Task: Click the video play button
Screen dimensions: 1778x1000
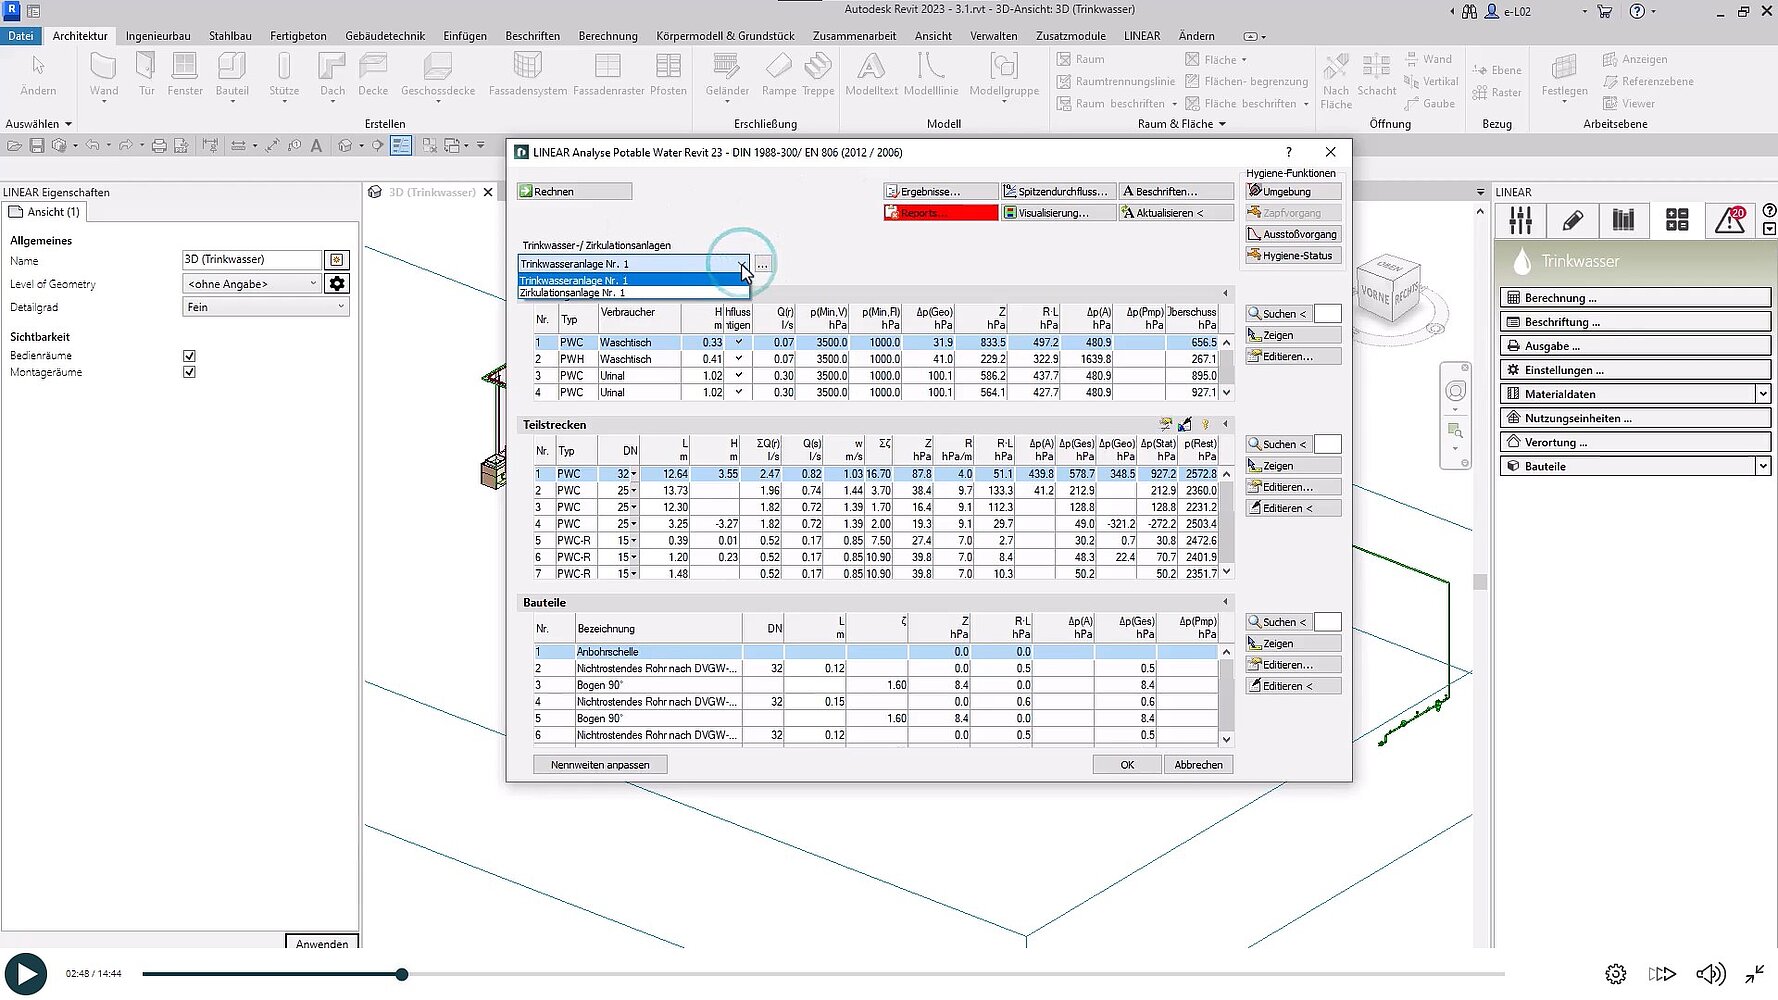Action: pyautogui.click(x=26, y=974)
